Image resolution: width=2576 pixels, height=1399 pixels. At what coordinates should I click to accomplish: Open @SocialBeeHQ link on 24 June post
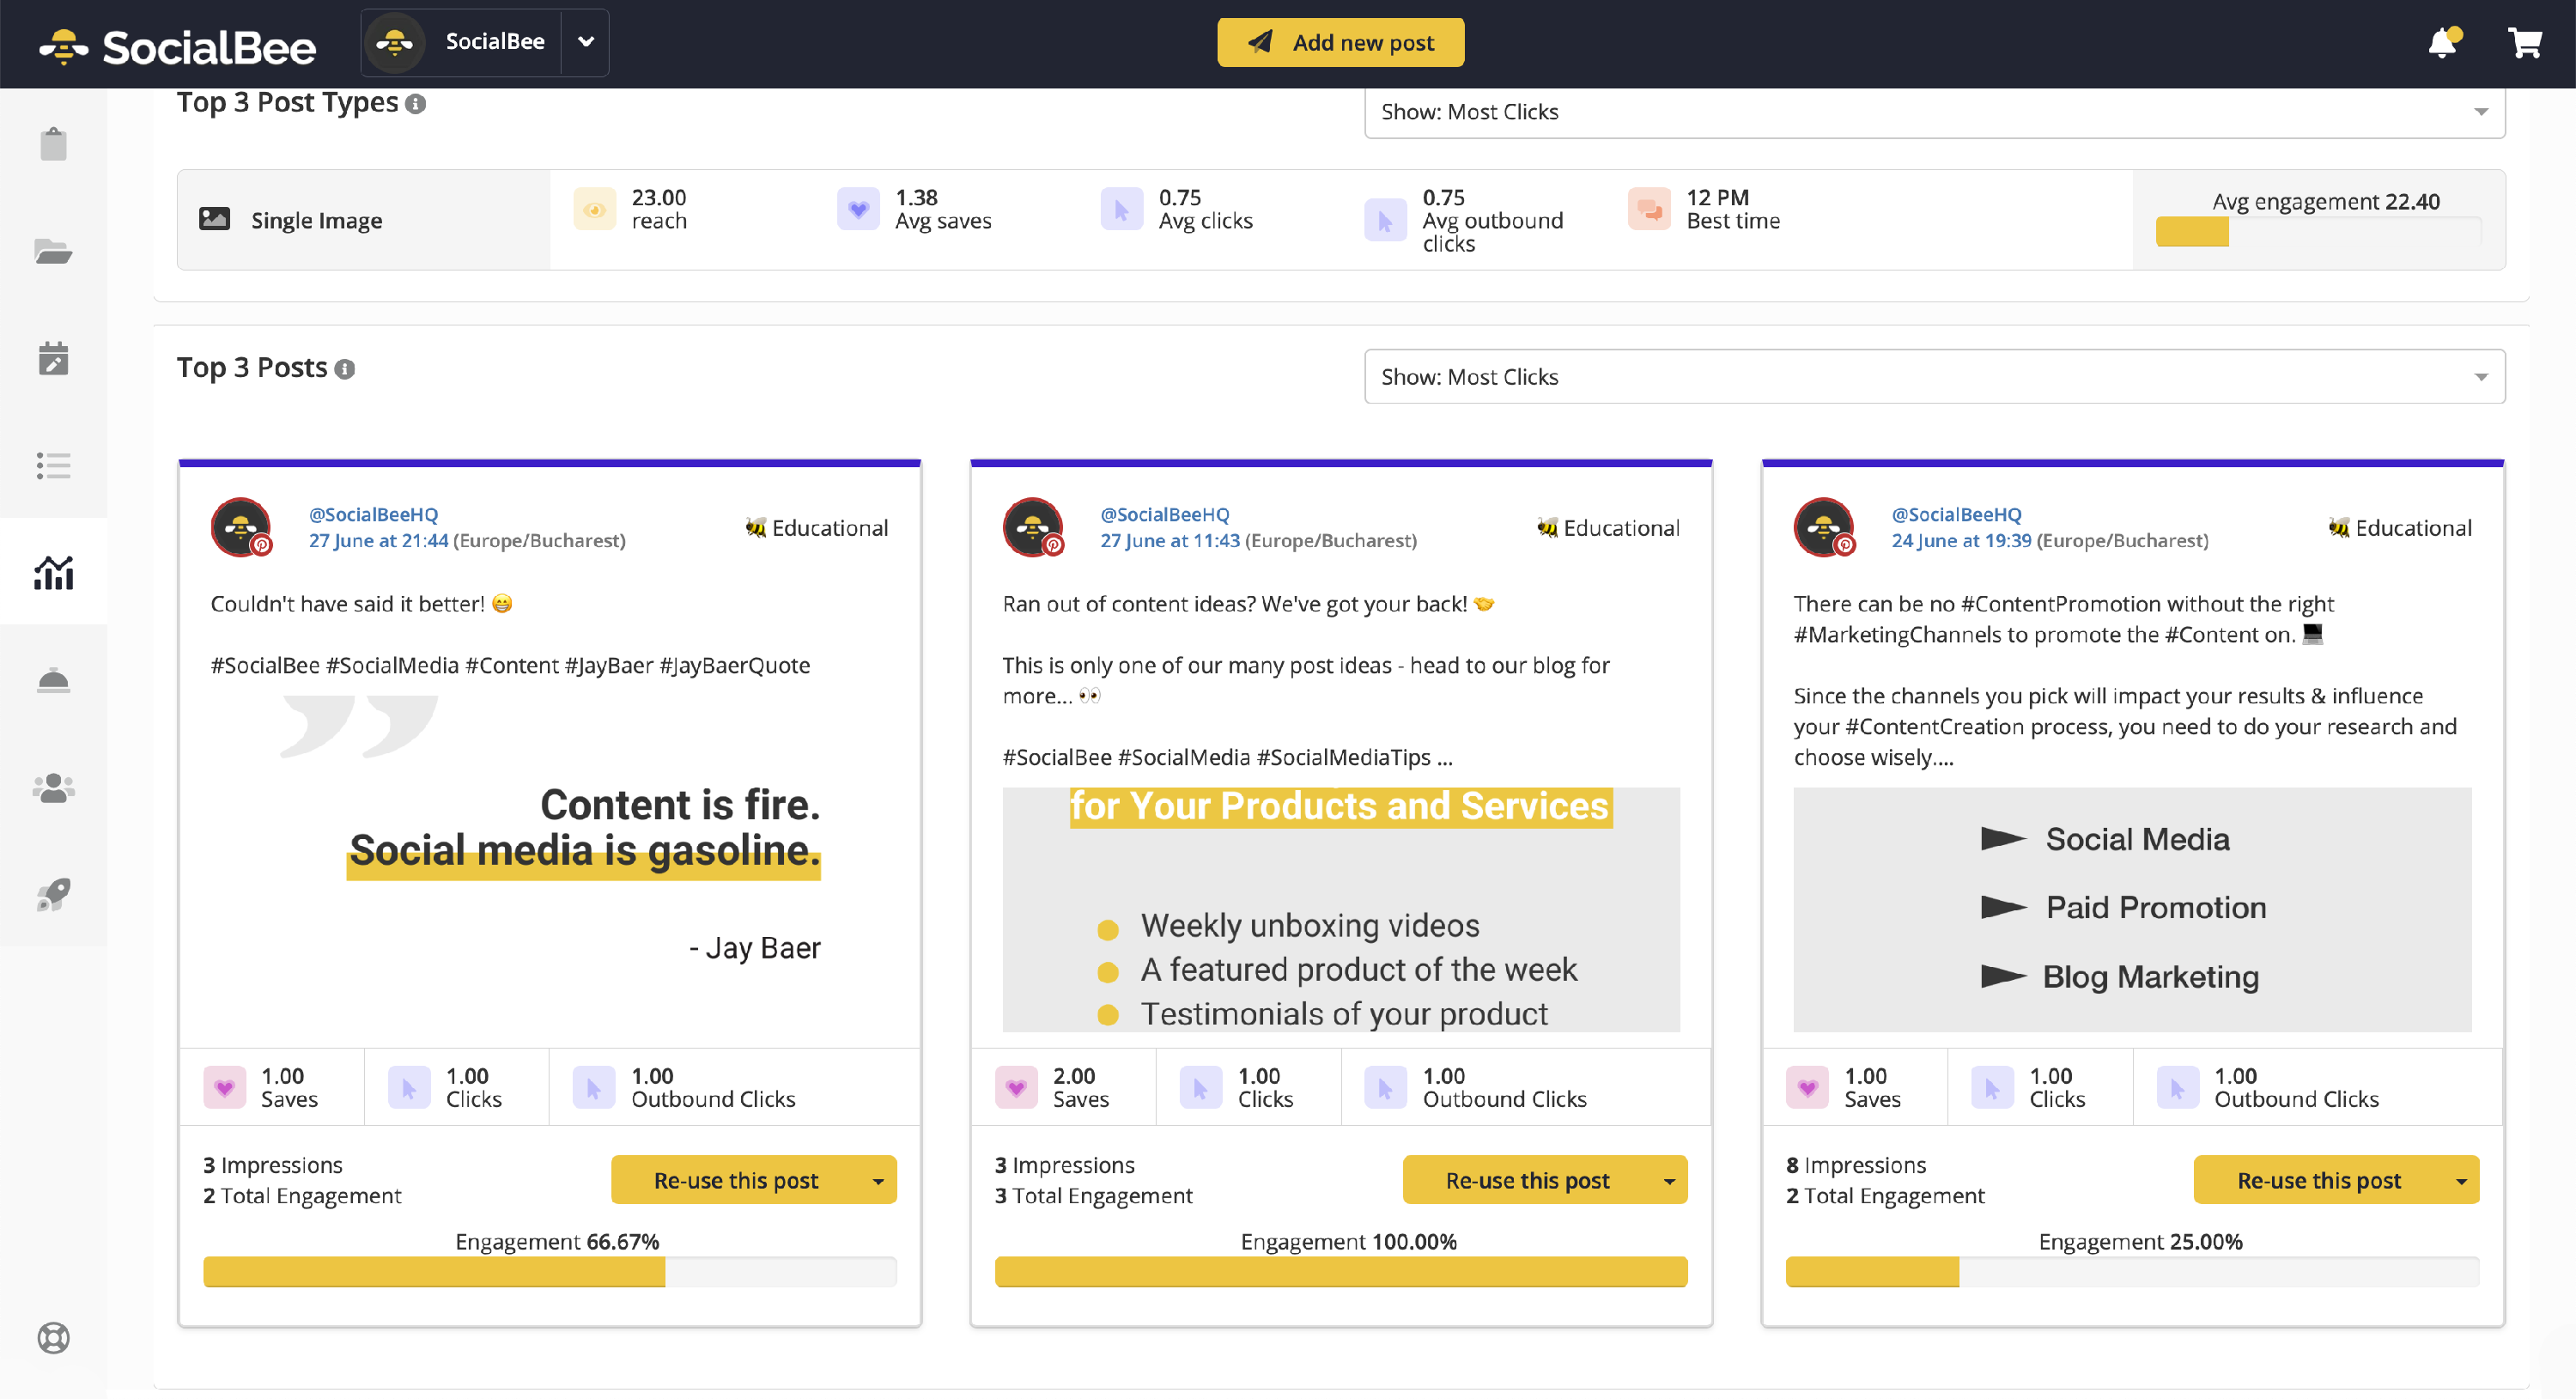[1956, 514]
